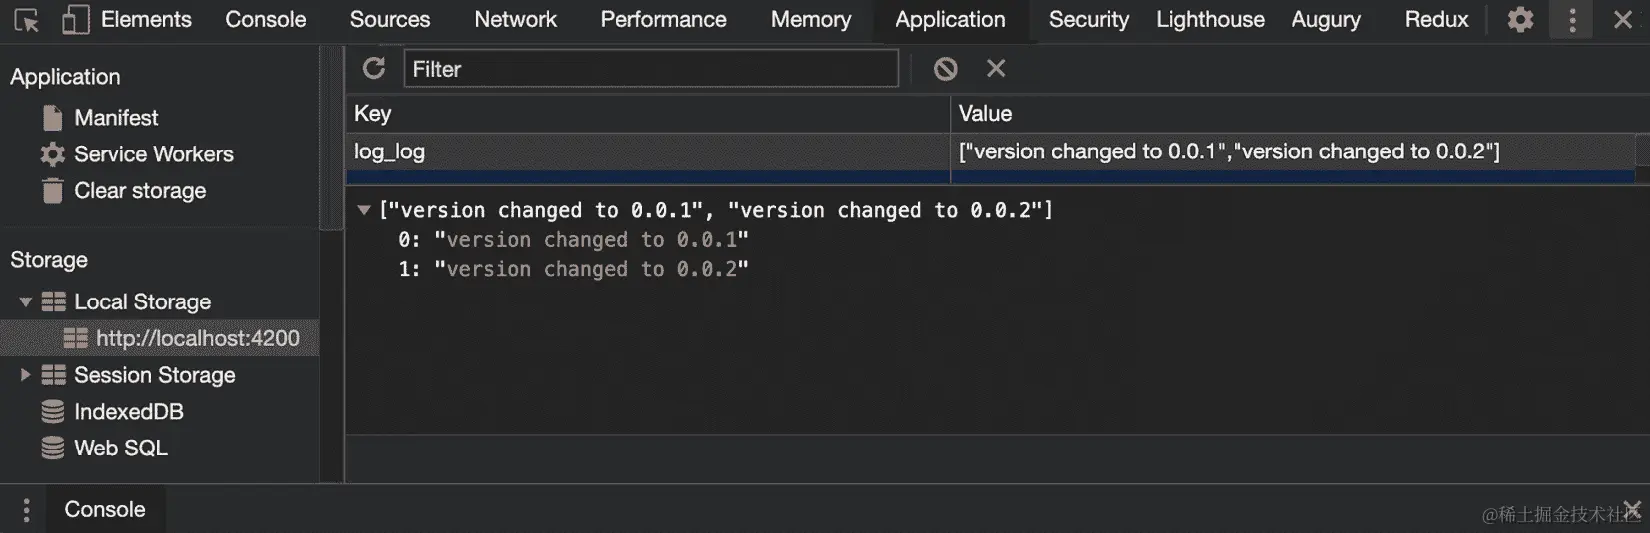Collapse the Local Storage tree node

coord(26,302)
